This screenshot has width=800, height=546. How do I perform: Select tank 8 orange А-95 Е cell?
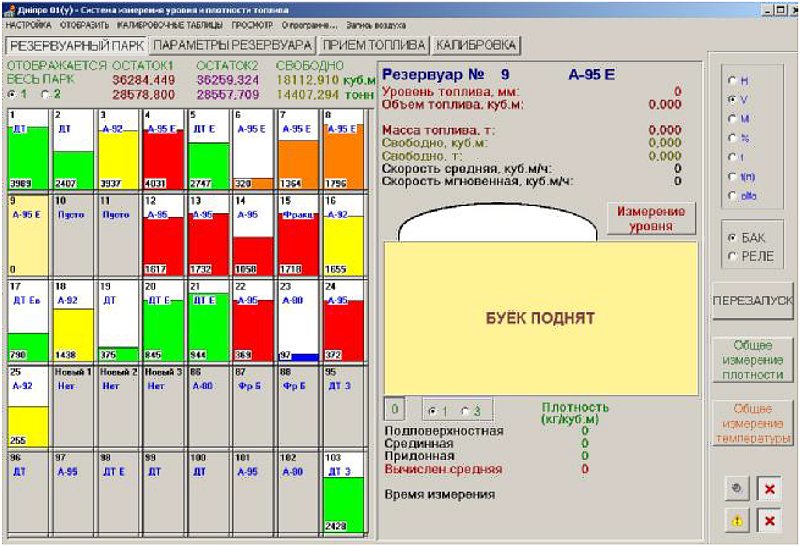coord(343,150)
